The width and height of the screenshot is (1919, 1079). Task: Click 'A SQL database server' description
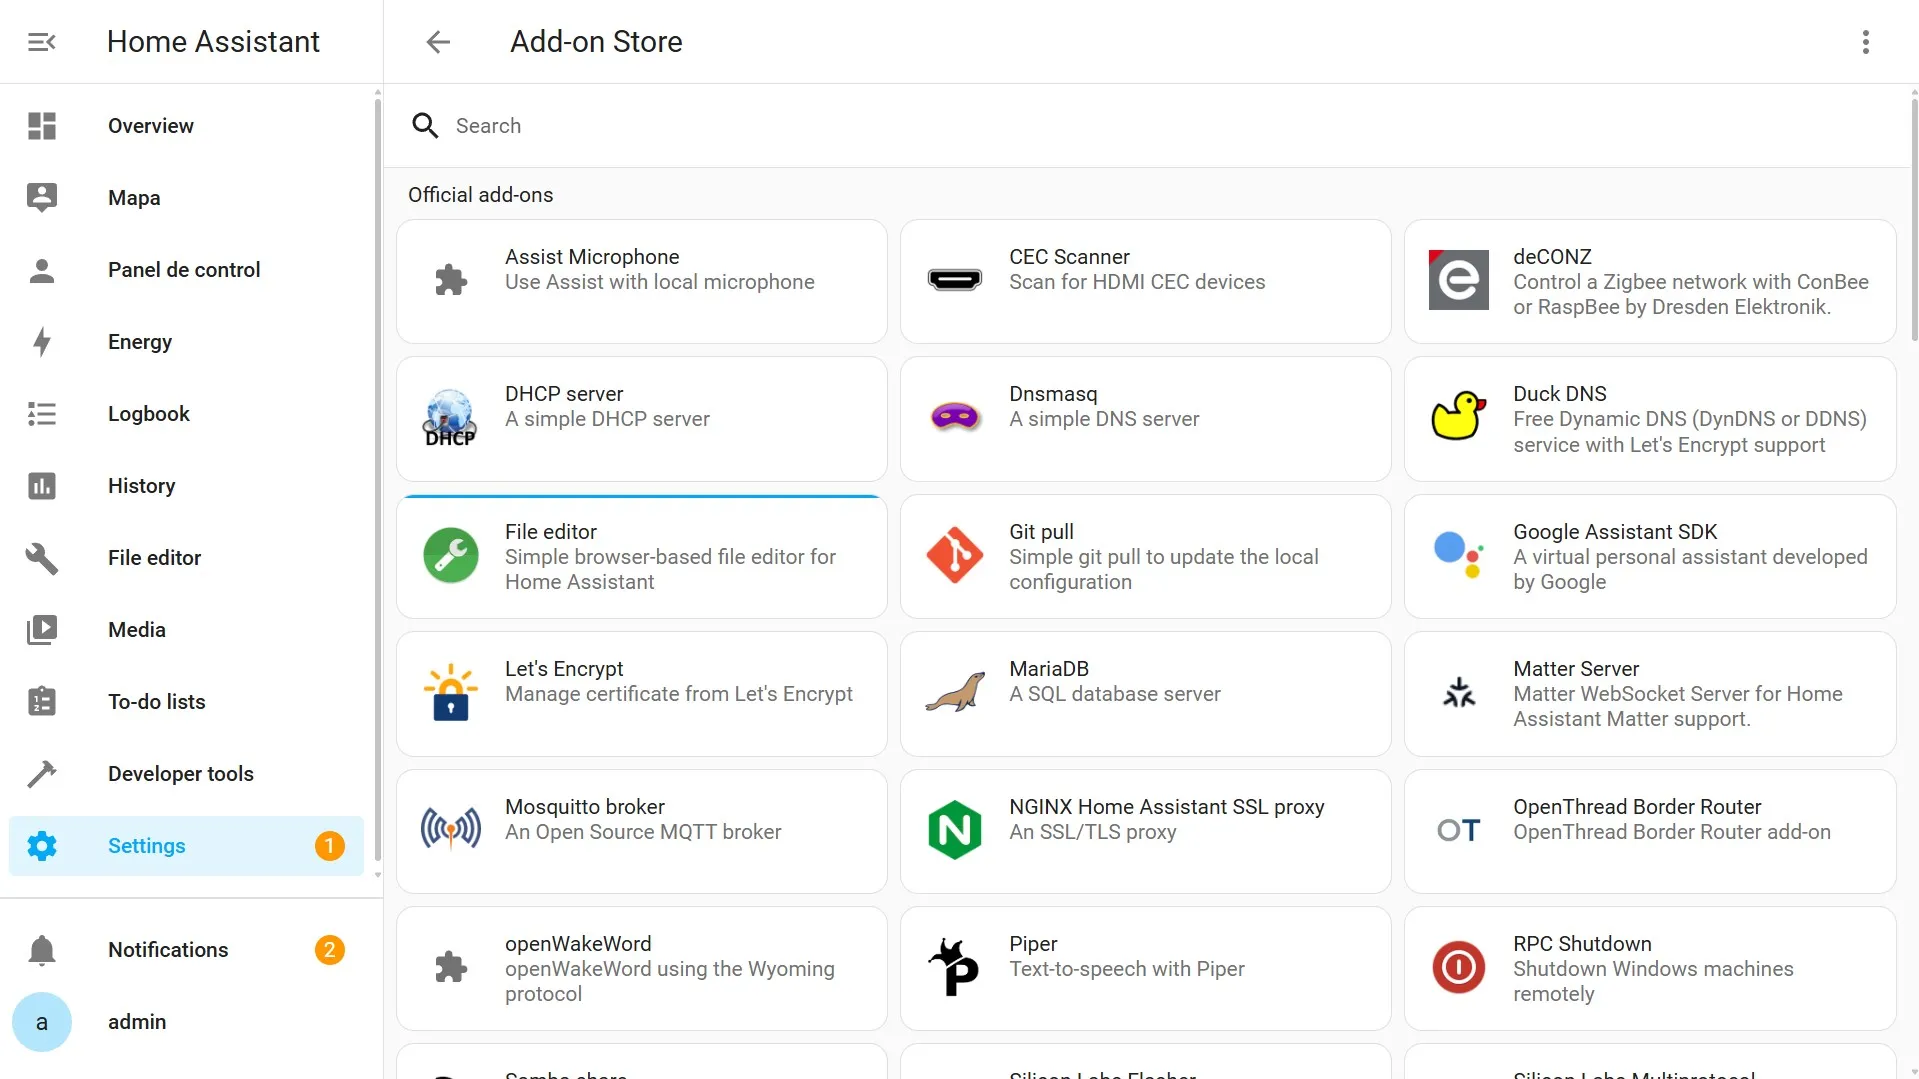[1115, 694]
